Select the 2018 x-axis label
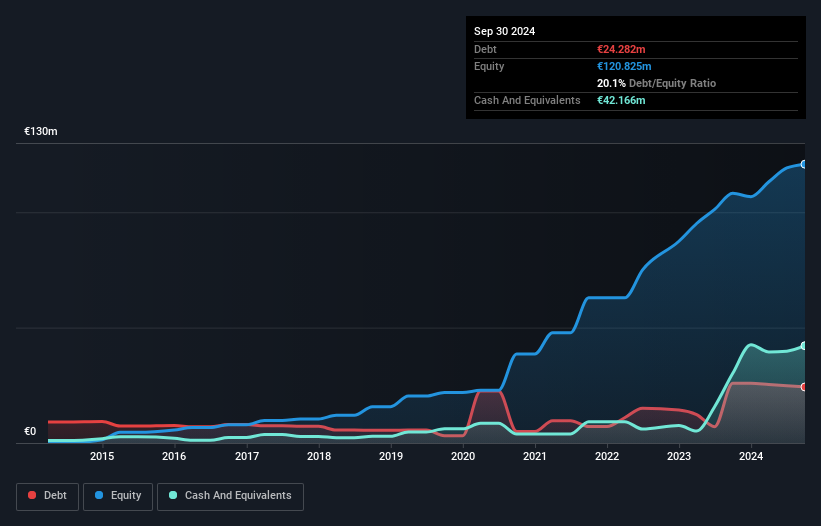The image size is (821, 526). pyautogui.click(x=319, y=456)
